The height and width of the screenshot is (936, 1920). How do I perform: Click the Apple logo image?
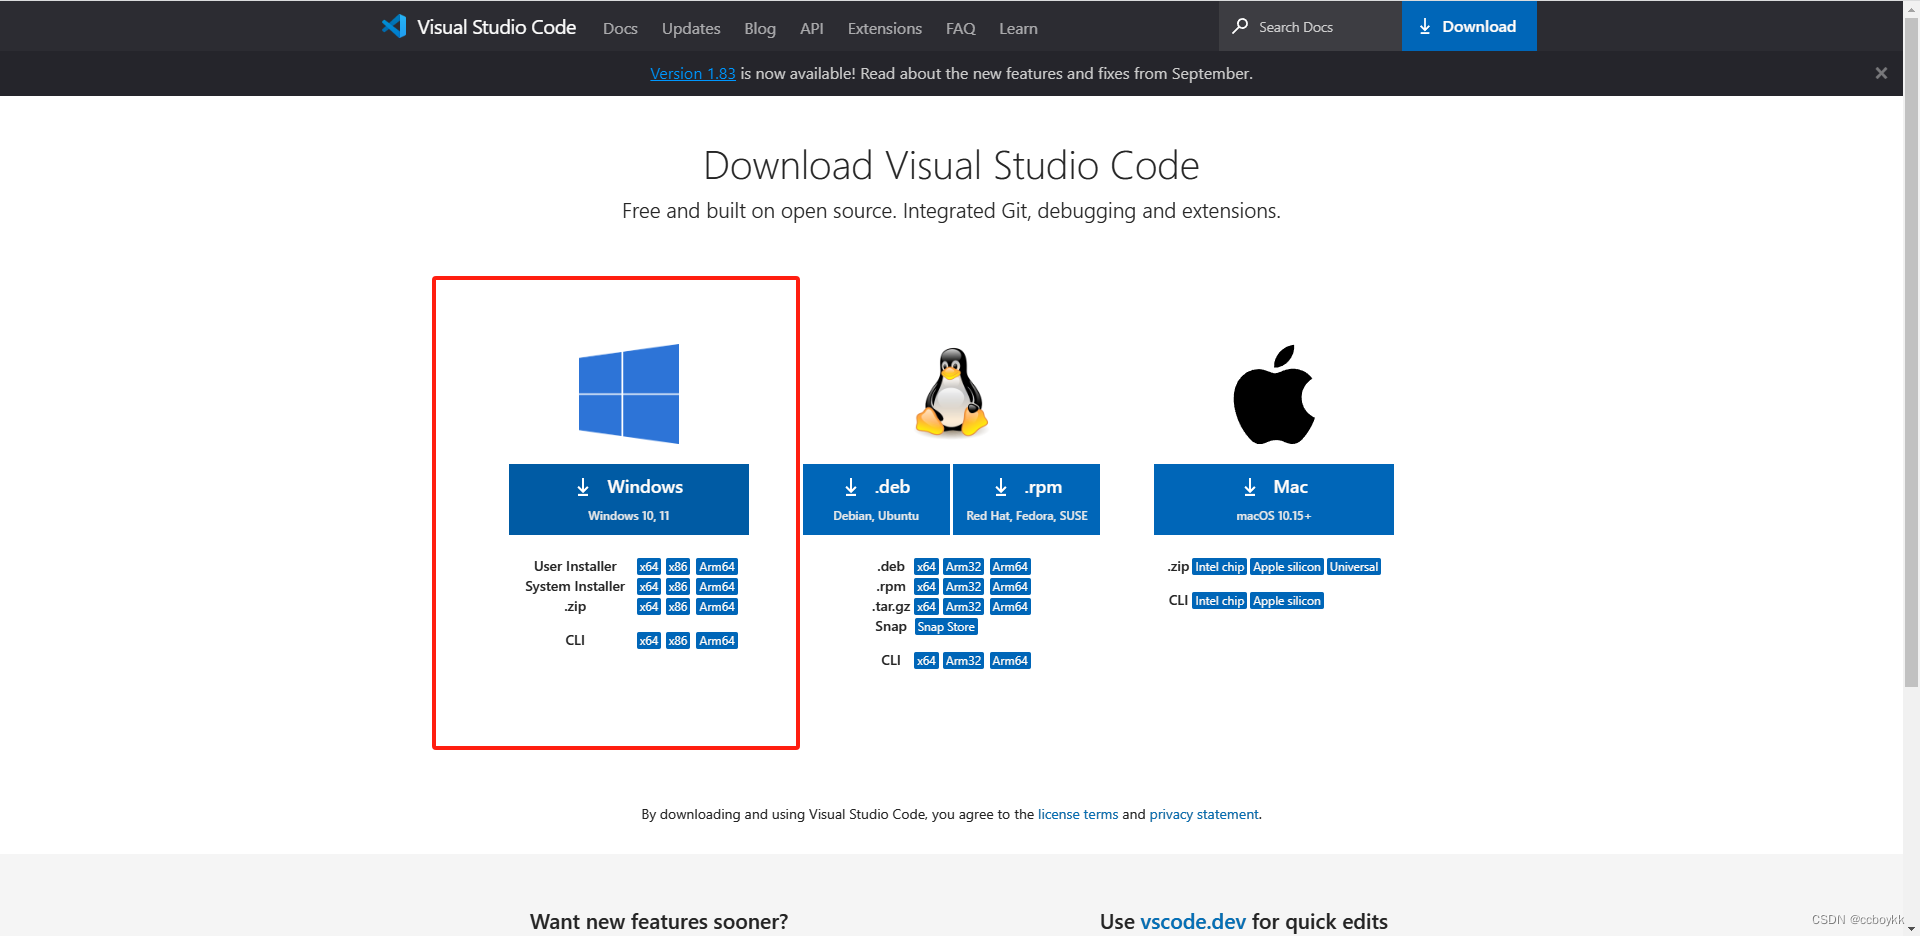tap(1274, 395)
